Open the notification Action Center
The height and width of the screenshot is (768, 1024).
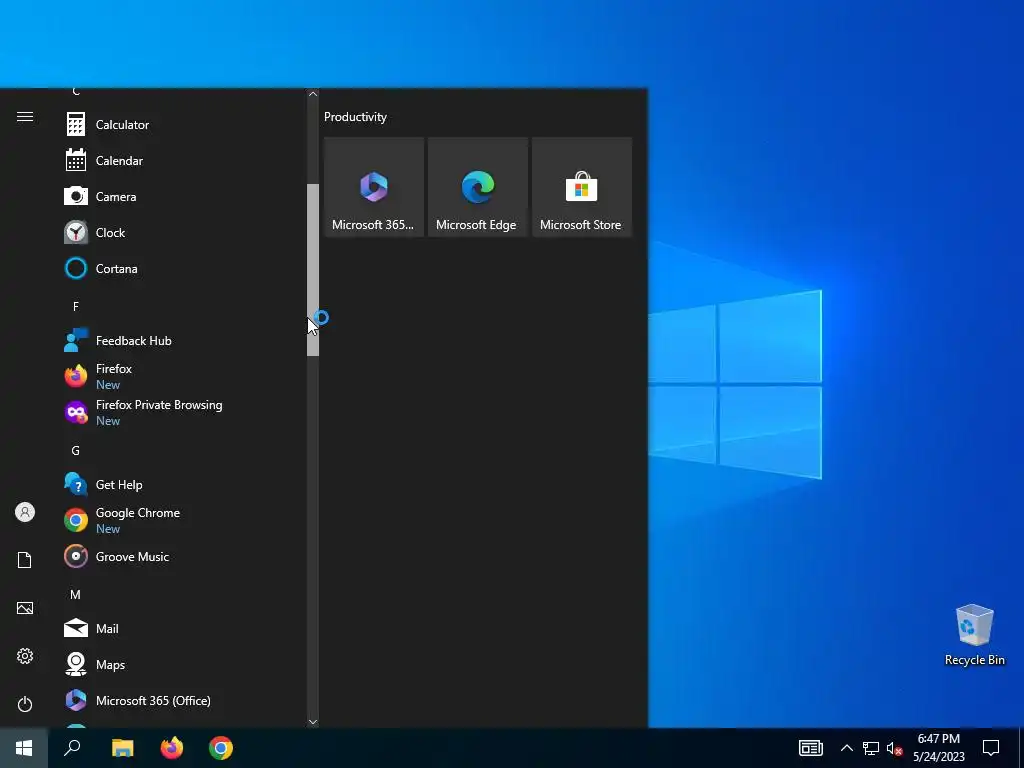pyautogui.click(x=991, y=748)
